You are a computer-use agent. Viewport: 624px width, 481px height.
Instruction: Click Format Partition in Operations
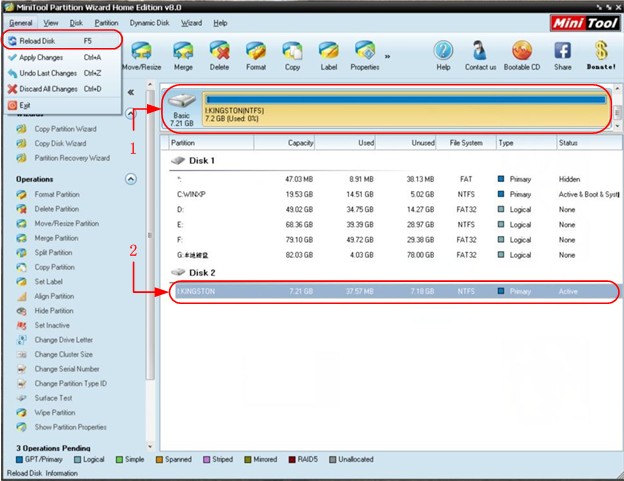[x=57, y=194]
